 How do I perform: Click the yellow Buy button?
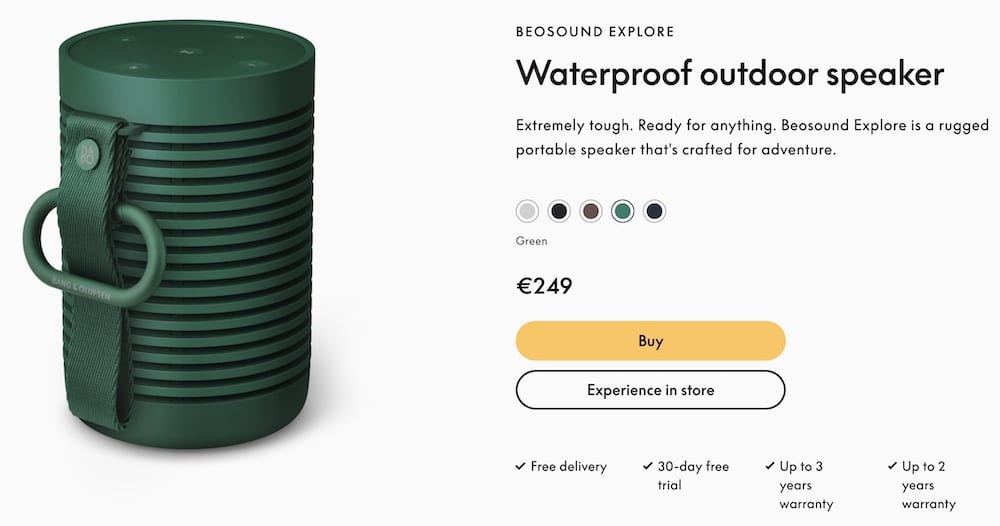tap(651, 340)
